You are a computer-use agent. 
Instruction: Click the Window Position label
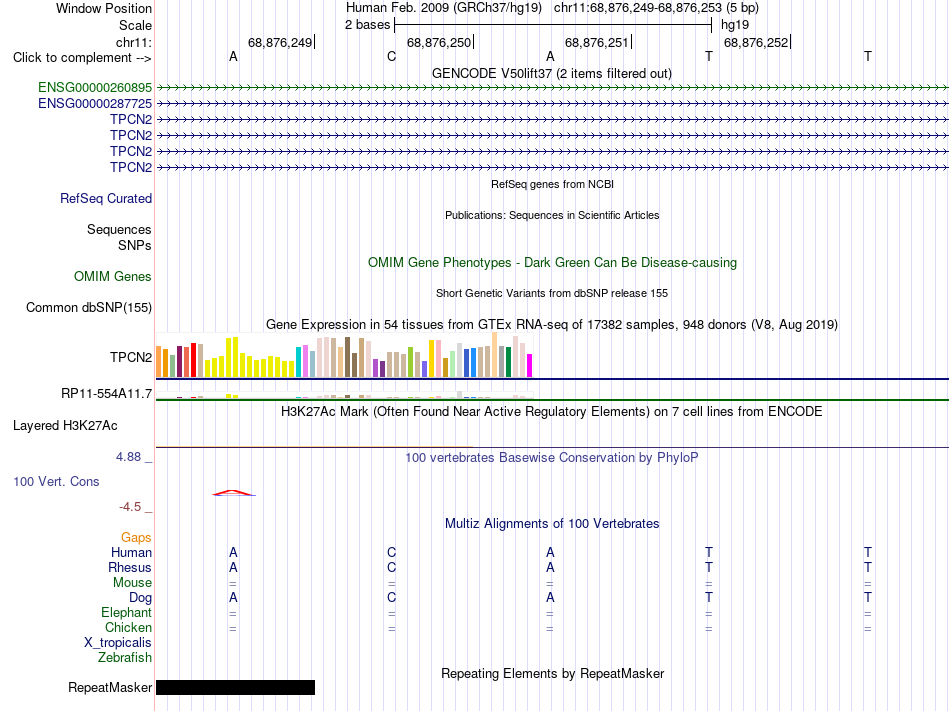tap(104, 9)
